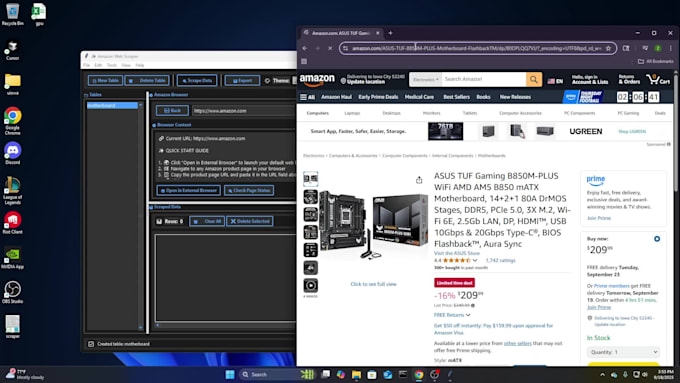Bookmark this page with the star icon

click(608, 48)
